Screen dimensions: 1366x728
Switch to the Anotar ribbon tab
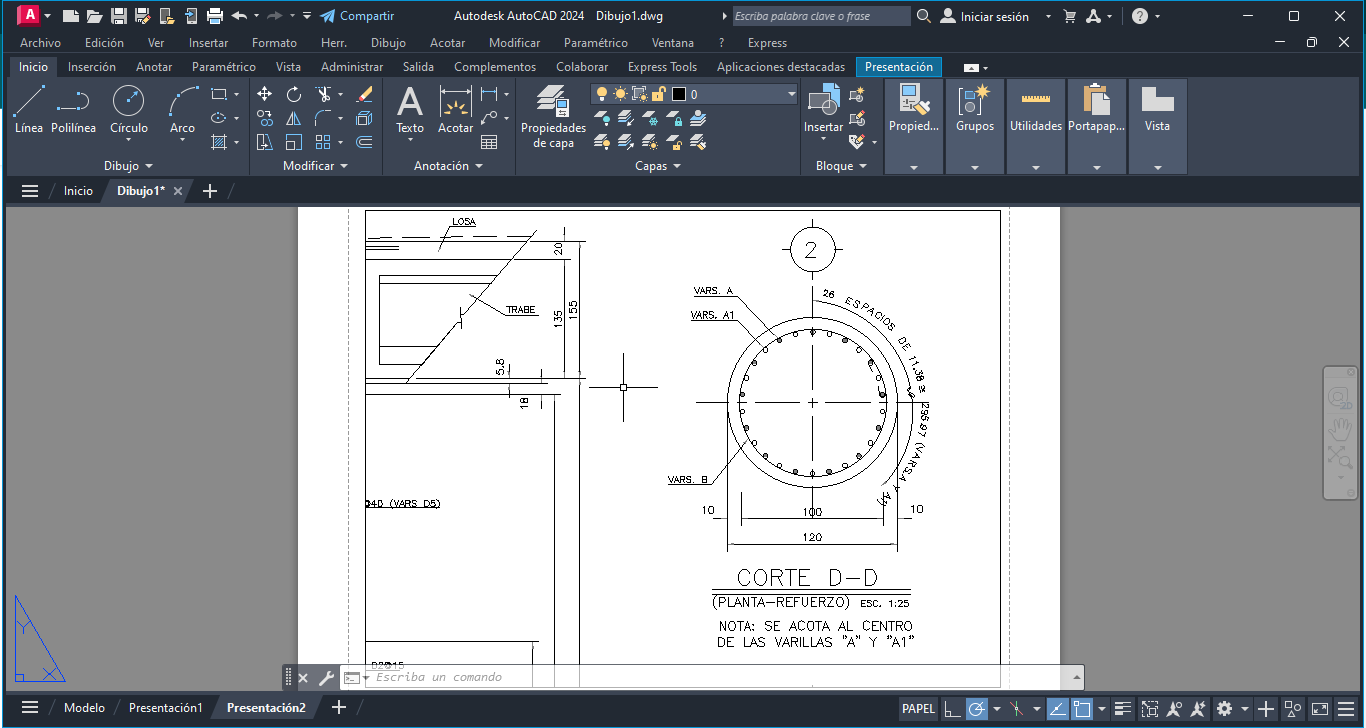click(154, 67)
